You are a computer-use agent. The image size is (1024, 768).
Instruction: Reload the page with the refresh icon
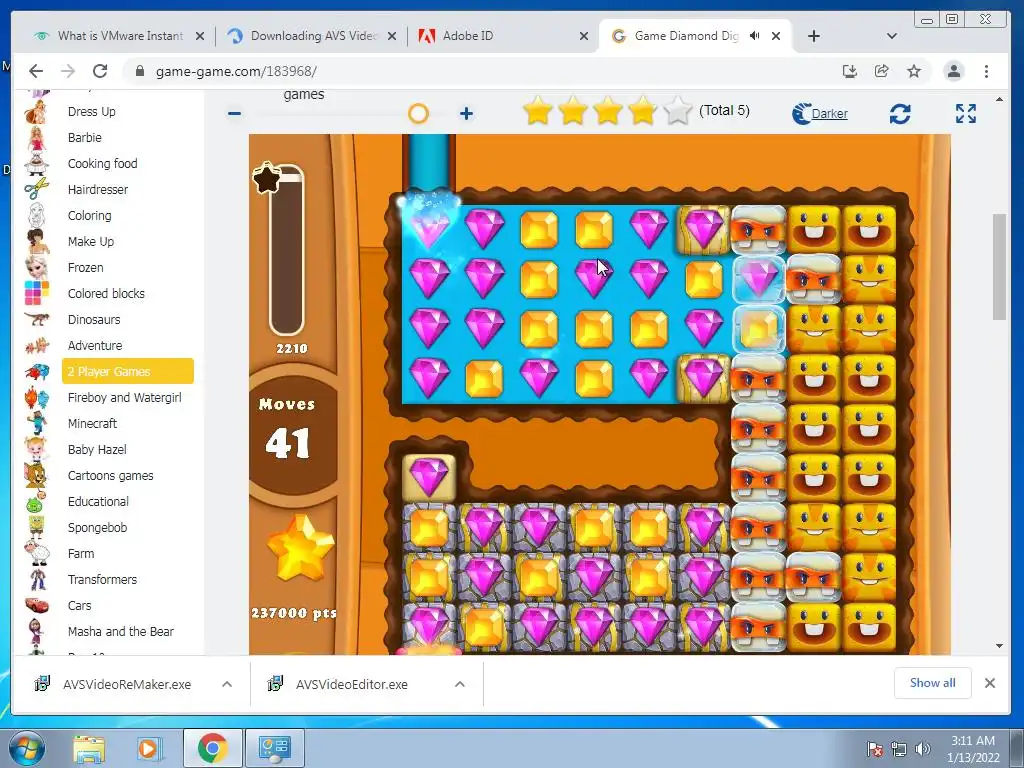(100, 71)
